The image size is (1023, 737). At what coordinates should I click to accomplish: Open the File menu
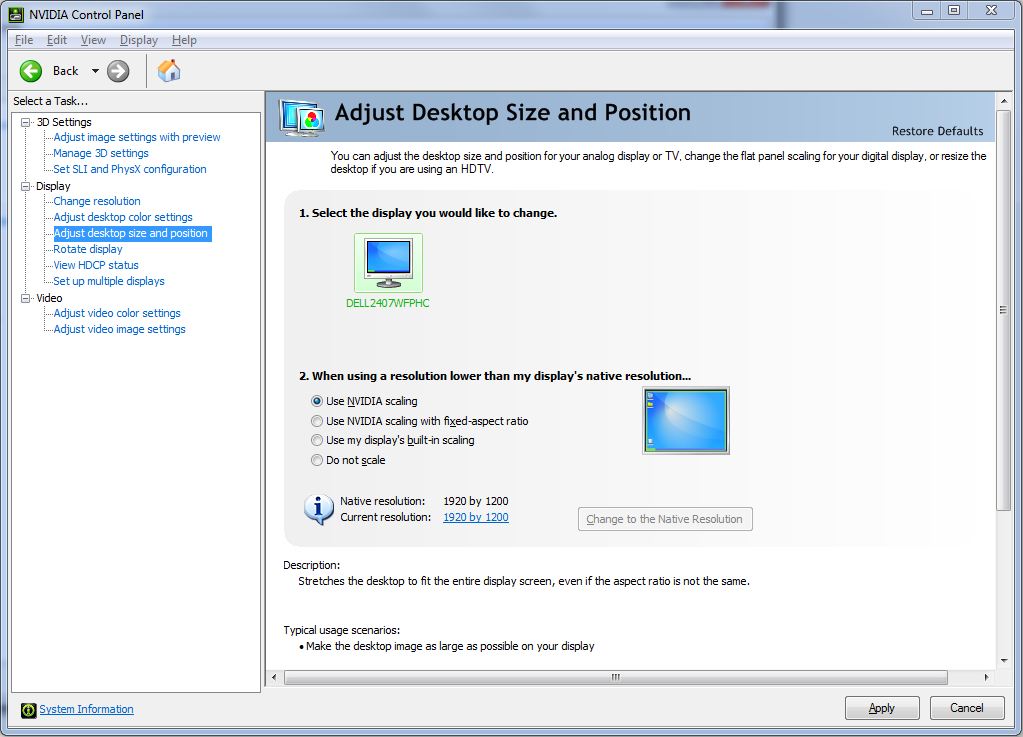click(x=24, y=40)
